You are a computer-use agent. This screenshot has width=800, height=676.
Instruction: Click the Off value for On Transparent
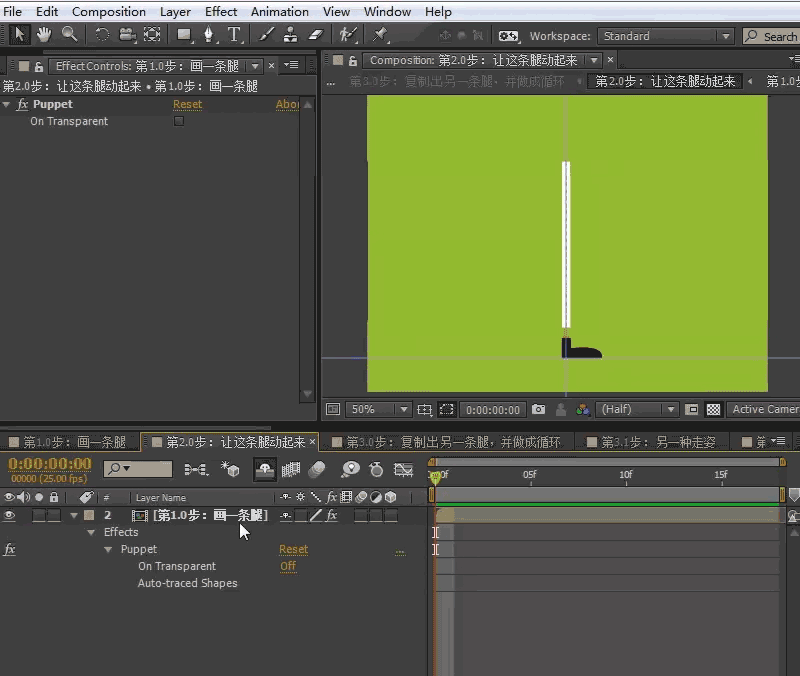(288, 566)
